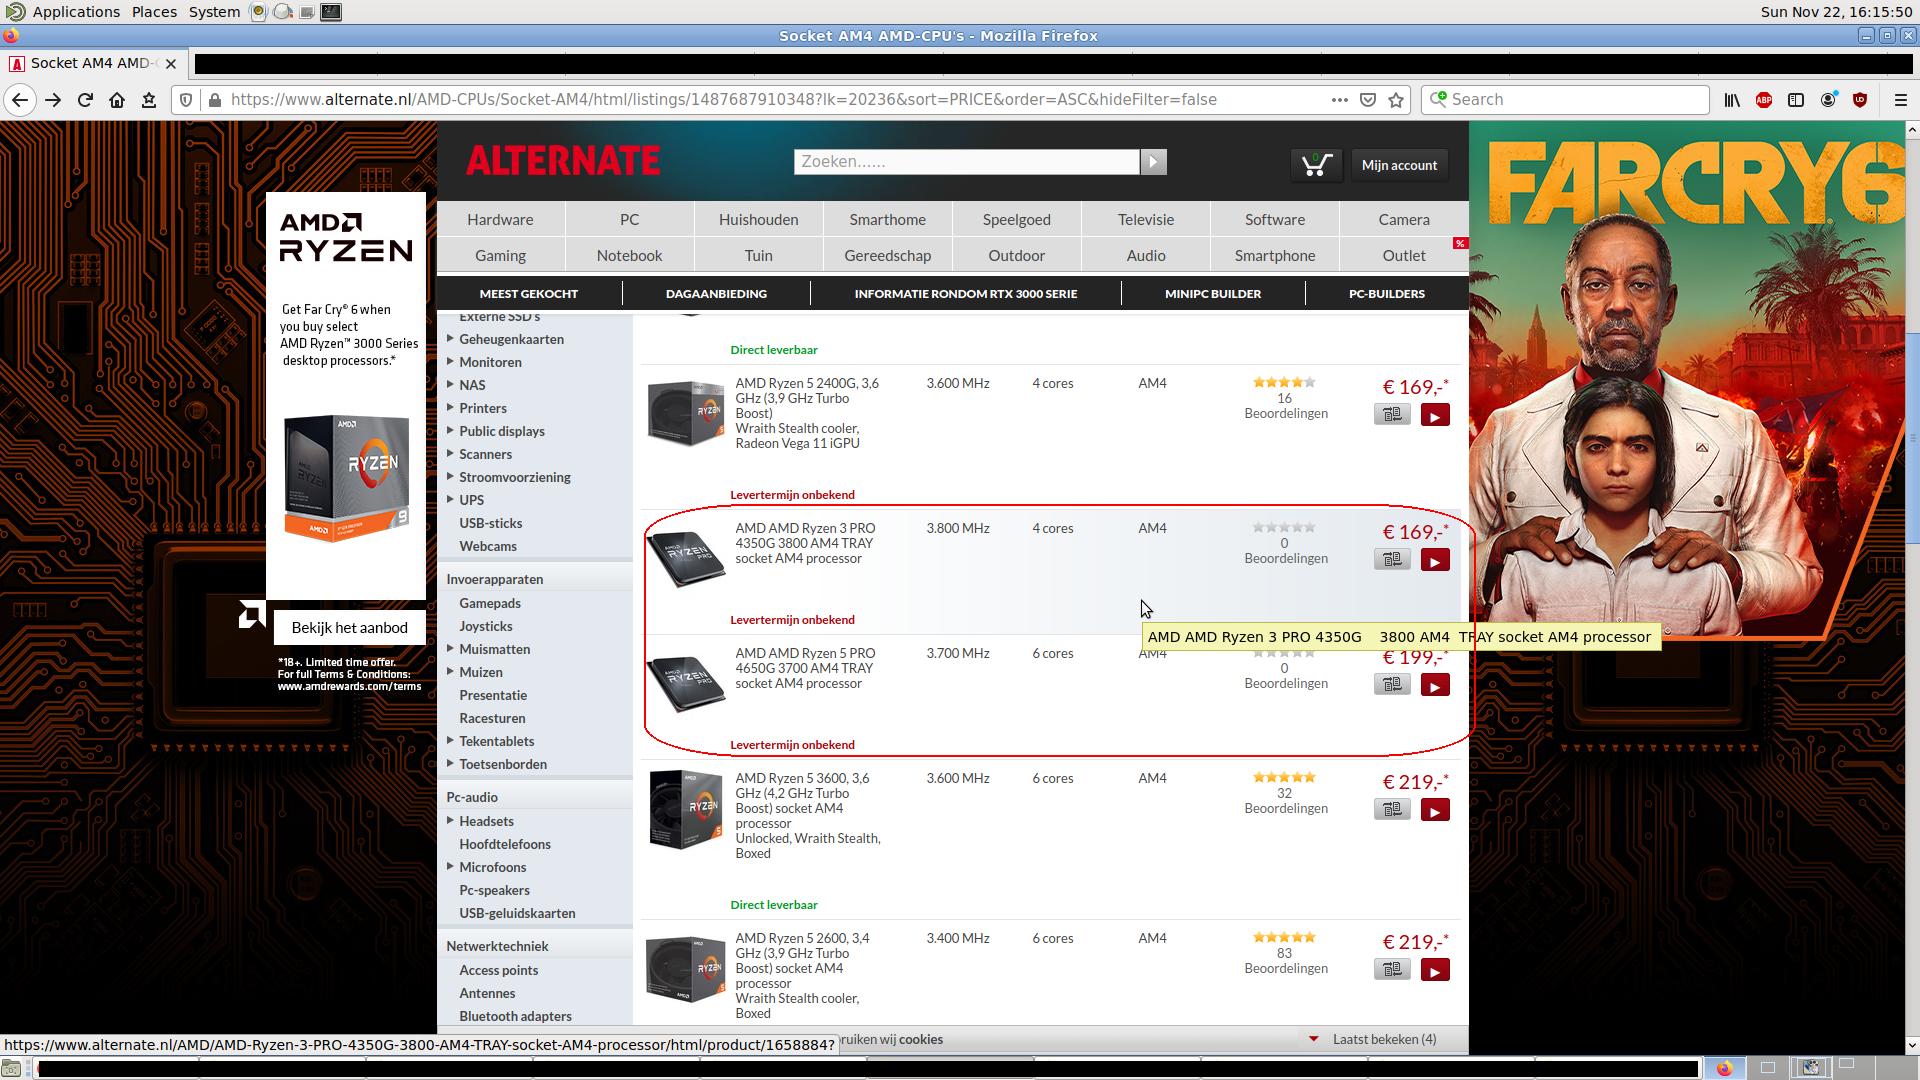The image size is (1920, 1080).
Task: Open the Firefox Library icon
Action: tap(1732, 100)
